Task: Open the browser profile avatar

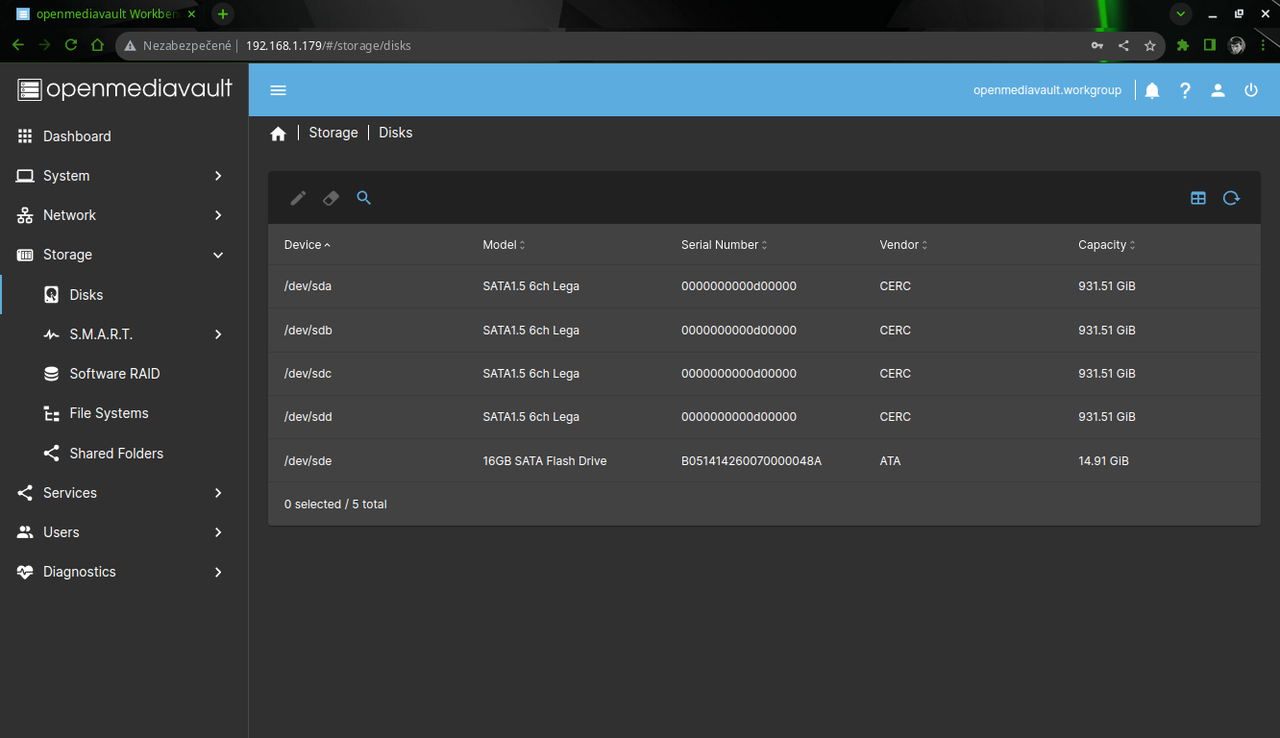Action: tap(1237, 45)
